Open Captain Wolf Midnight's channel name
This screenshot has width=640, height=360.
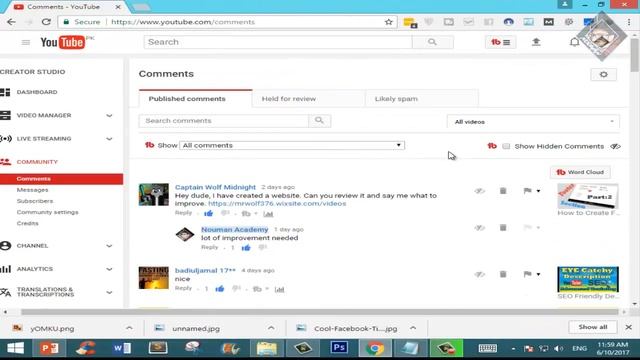(x=215, y=187)
